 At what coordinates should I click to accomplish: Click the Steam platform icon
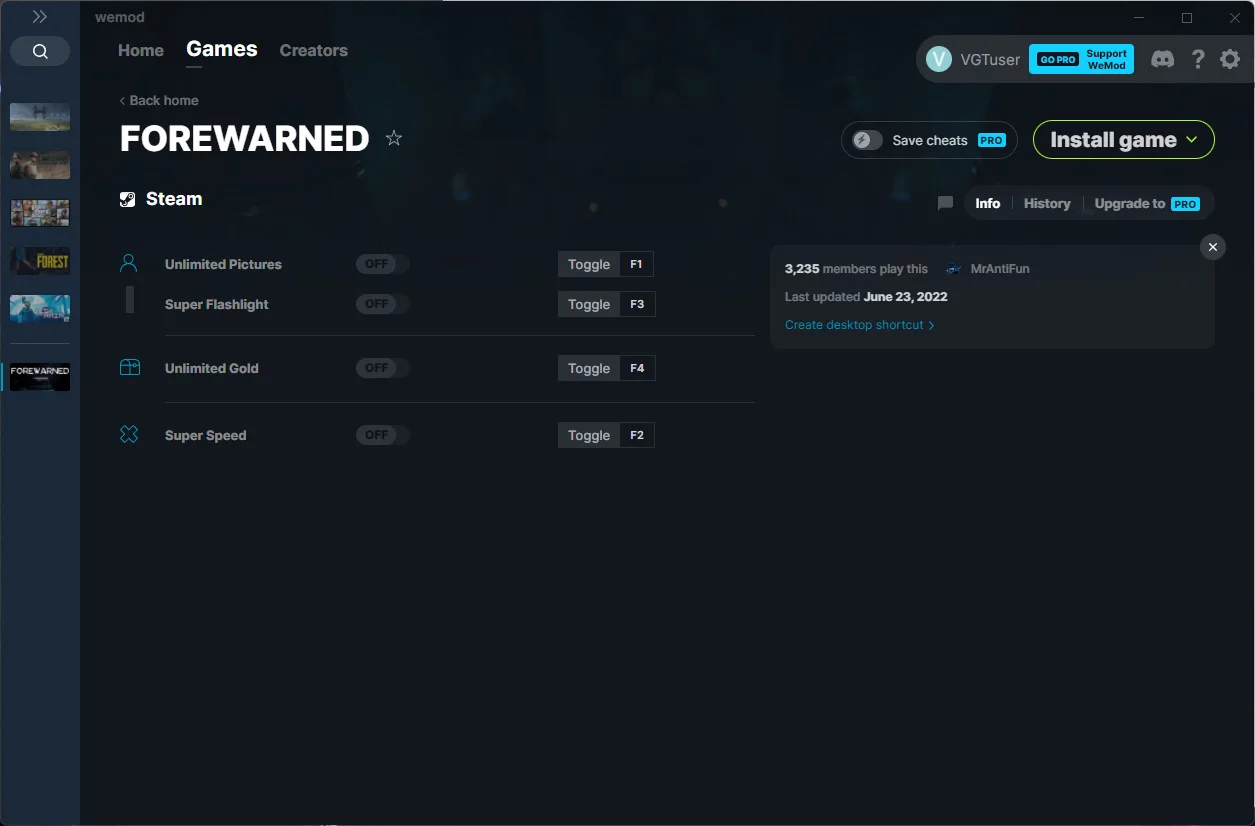[x=128, y=199]
